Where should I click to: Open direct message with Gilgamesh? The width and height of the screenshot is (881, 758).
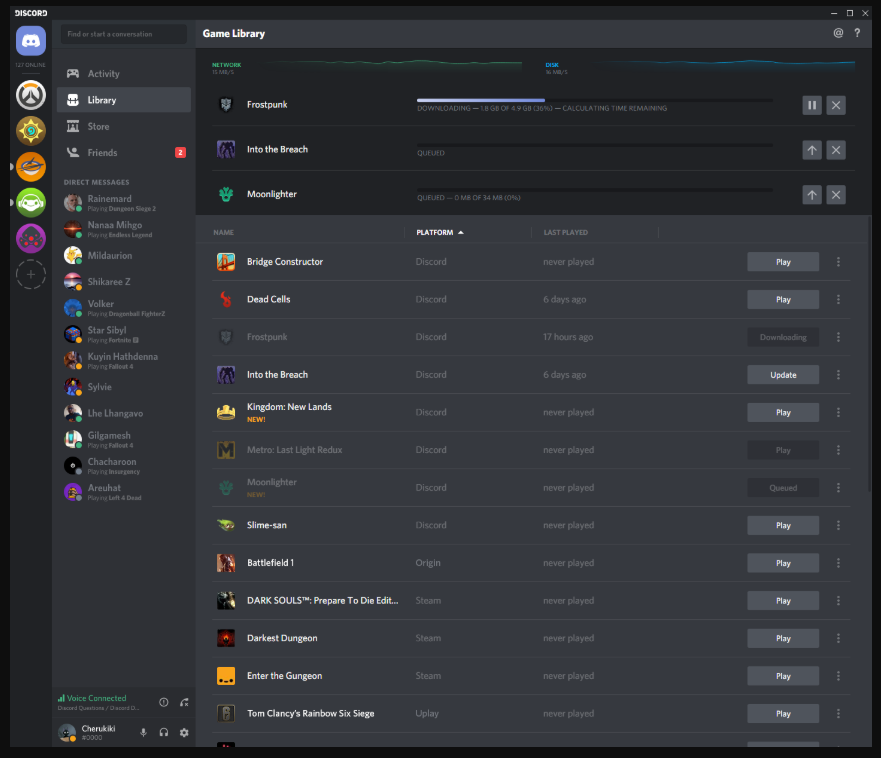tap(124, 439)
